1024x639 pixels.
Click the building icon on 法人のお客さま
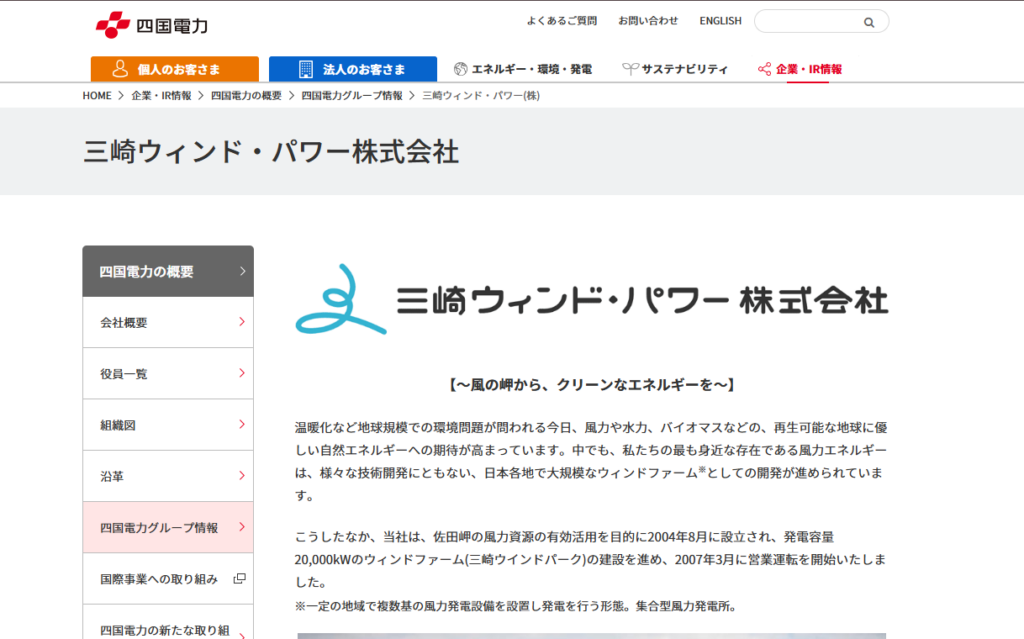pos(305,69)
